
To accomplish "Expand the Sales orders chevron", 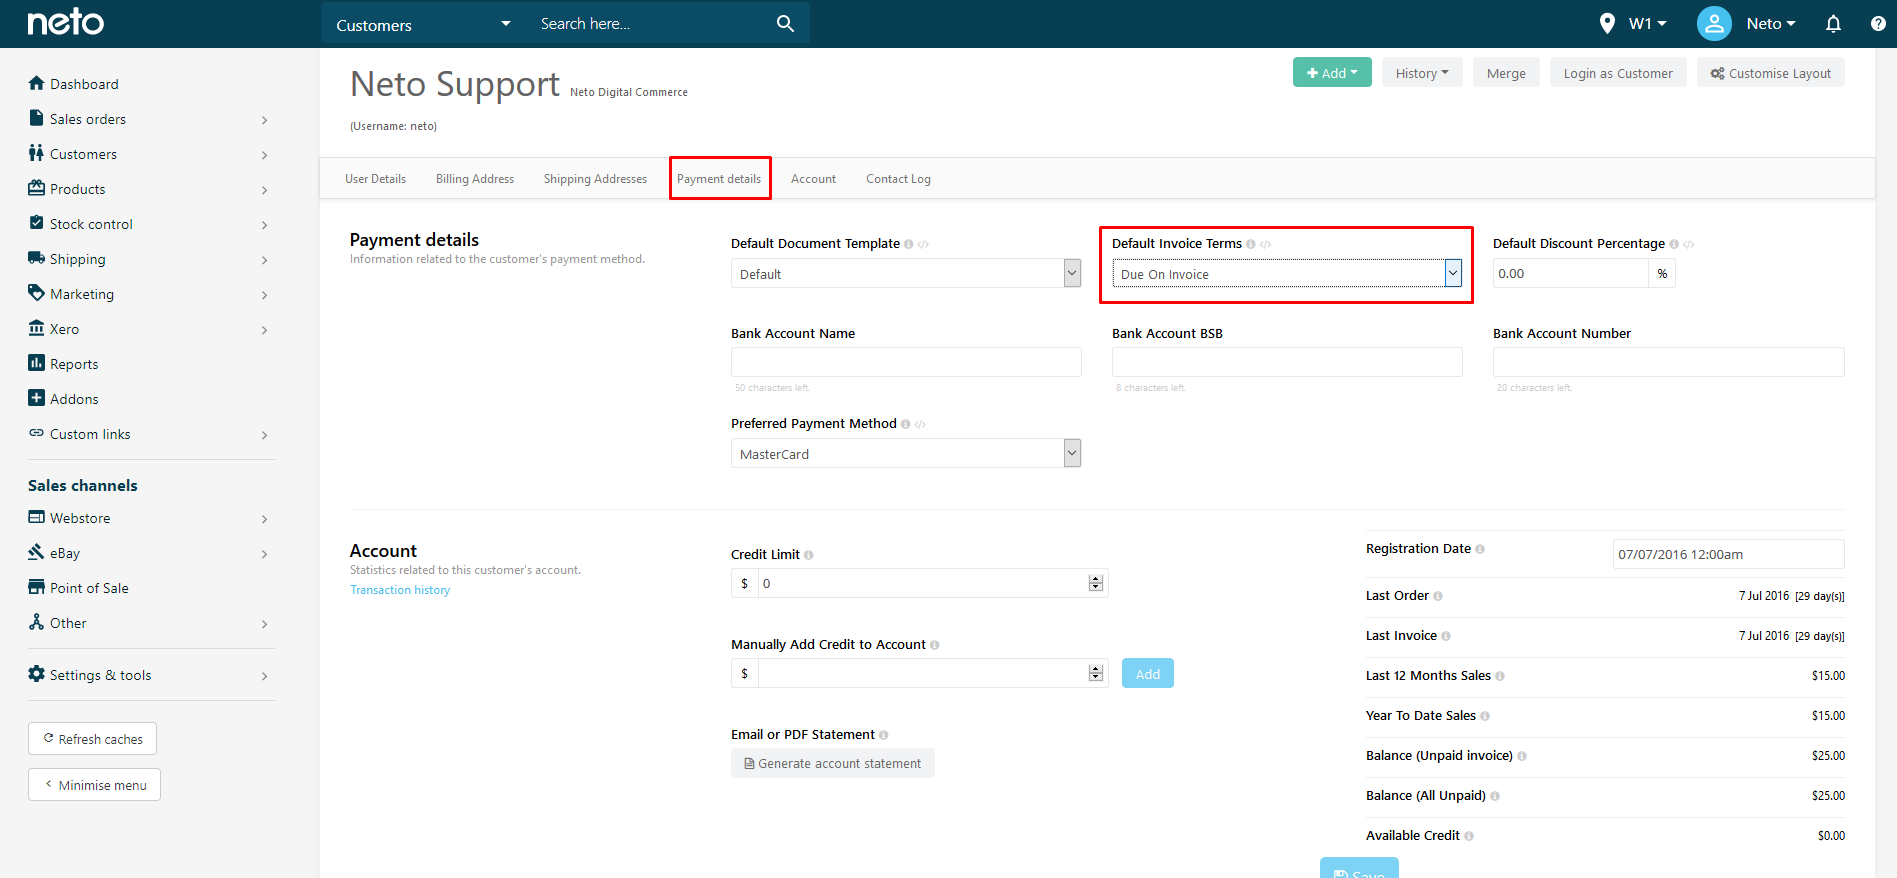I will tap(264, 120).
